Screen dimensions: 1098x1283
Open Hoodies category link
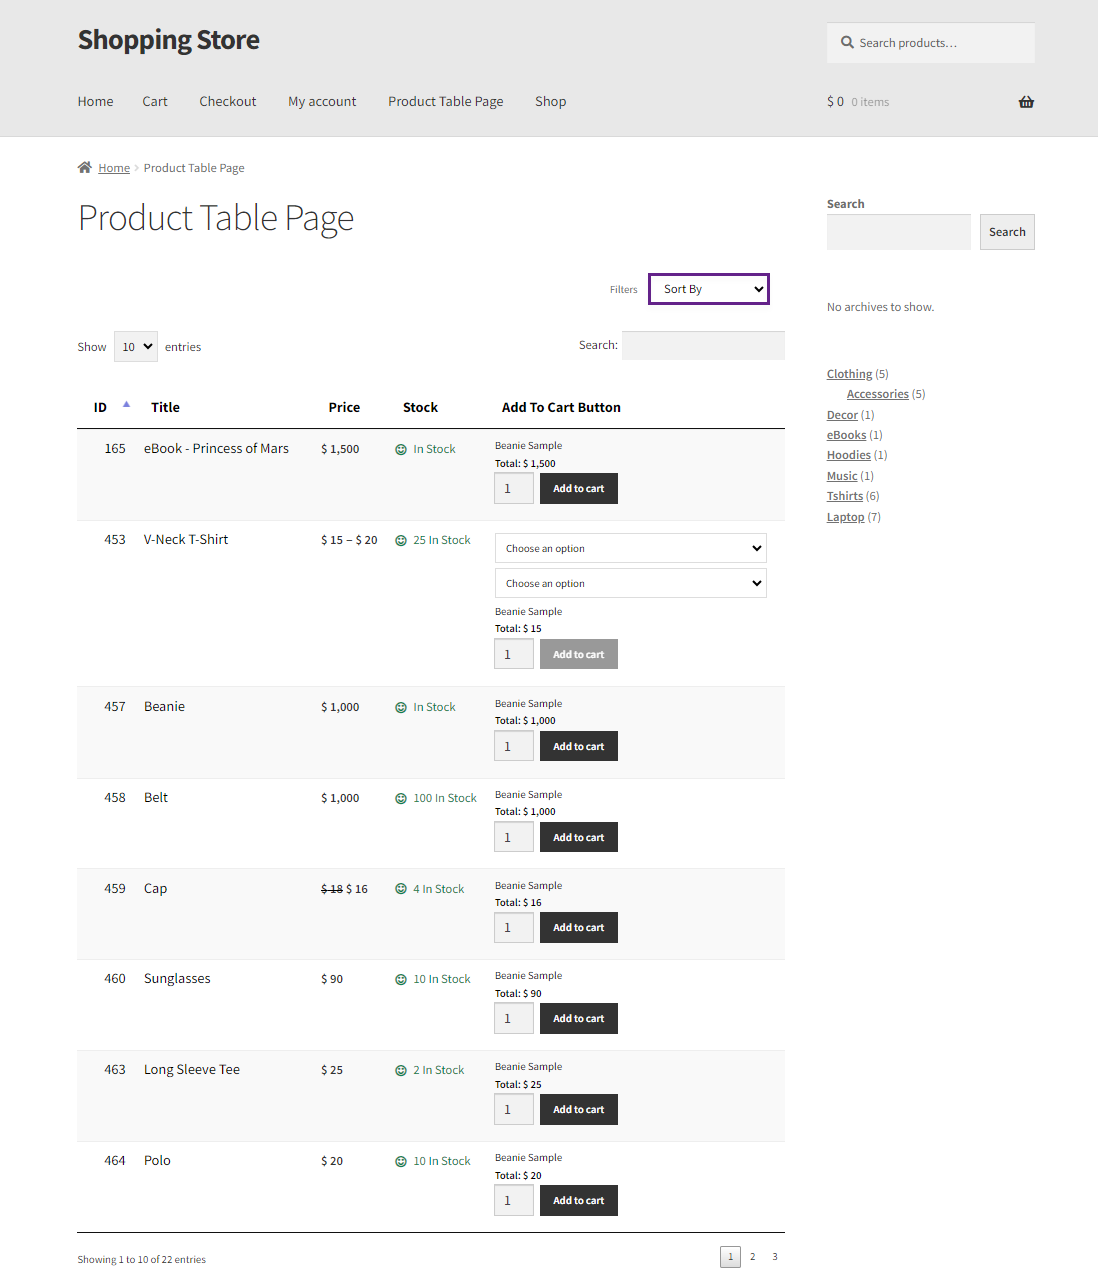(x=849, y=455)
